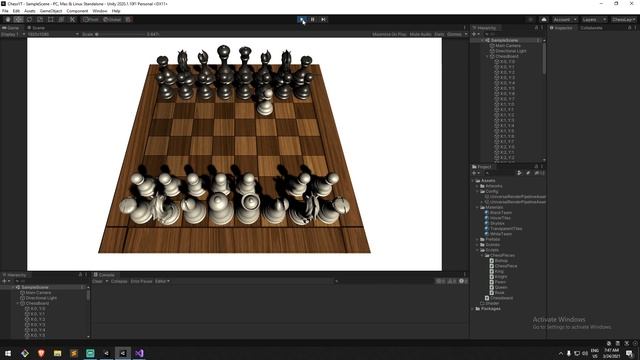
Task: Open the game resolution dropdown
Action: (x=53, y=34)
